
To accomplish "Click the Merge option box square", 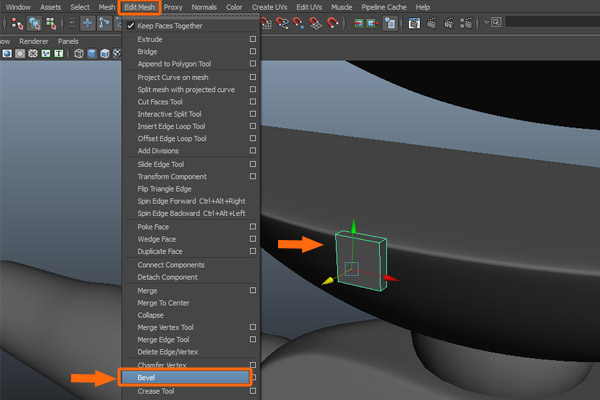I will (252, 290).
